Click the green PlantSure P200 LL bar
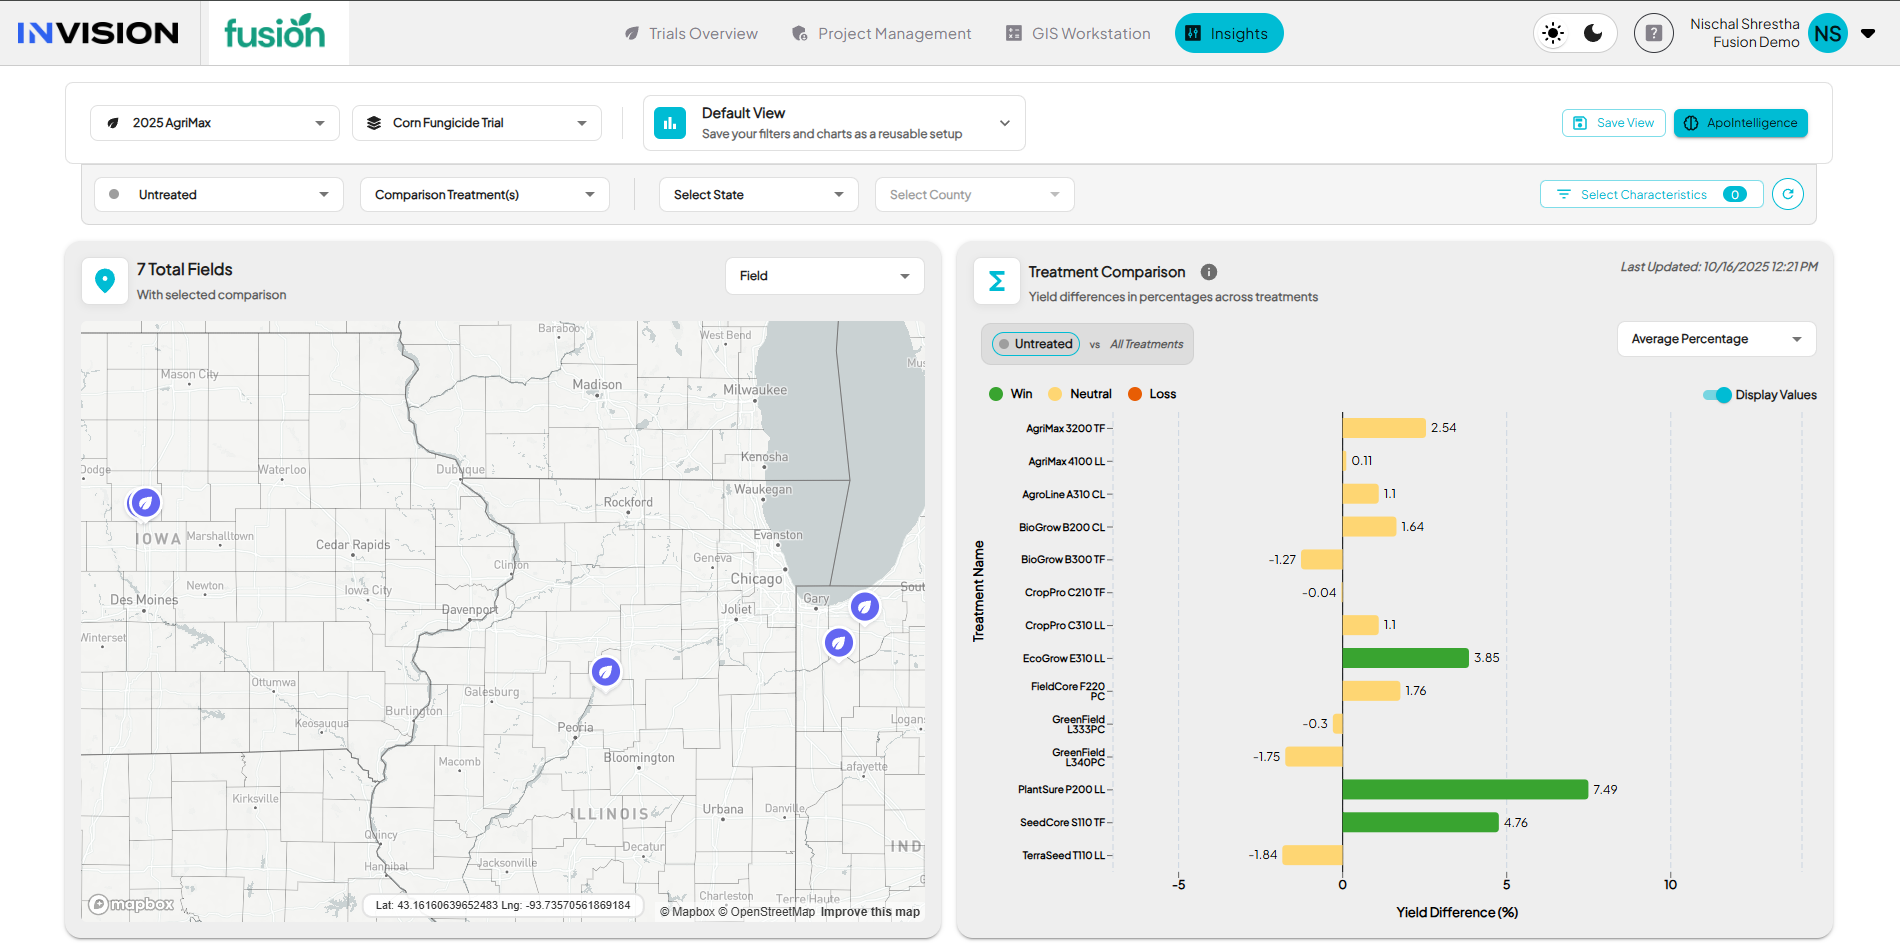1900x943 pixels. pos(1464,789)
